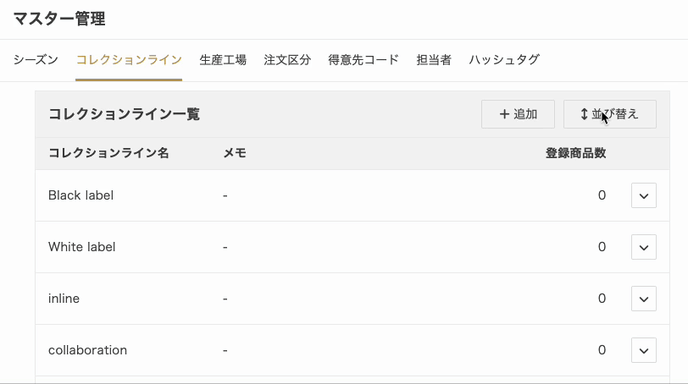Screen dimensions: 688x384
Task: Switch to the シーズン tab
Action: point(36,60)
